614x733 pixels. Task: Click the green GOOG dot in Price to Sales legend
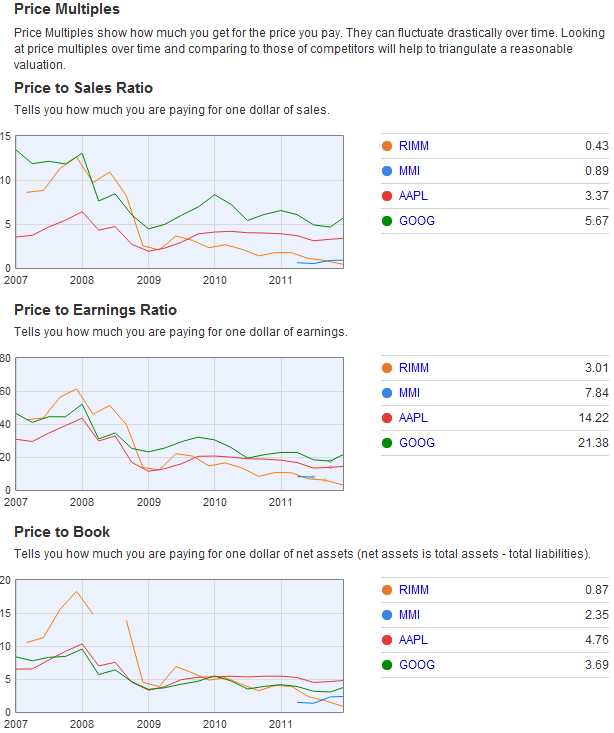(x=387, y=221)
